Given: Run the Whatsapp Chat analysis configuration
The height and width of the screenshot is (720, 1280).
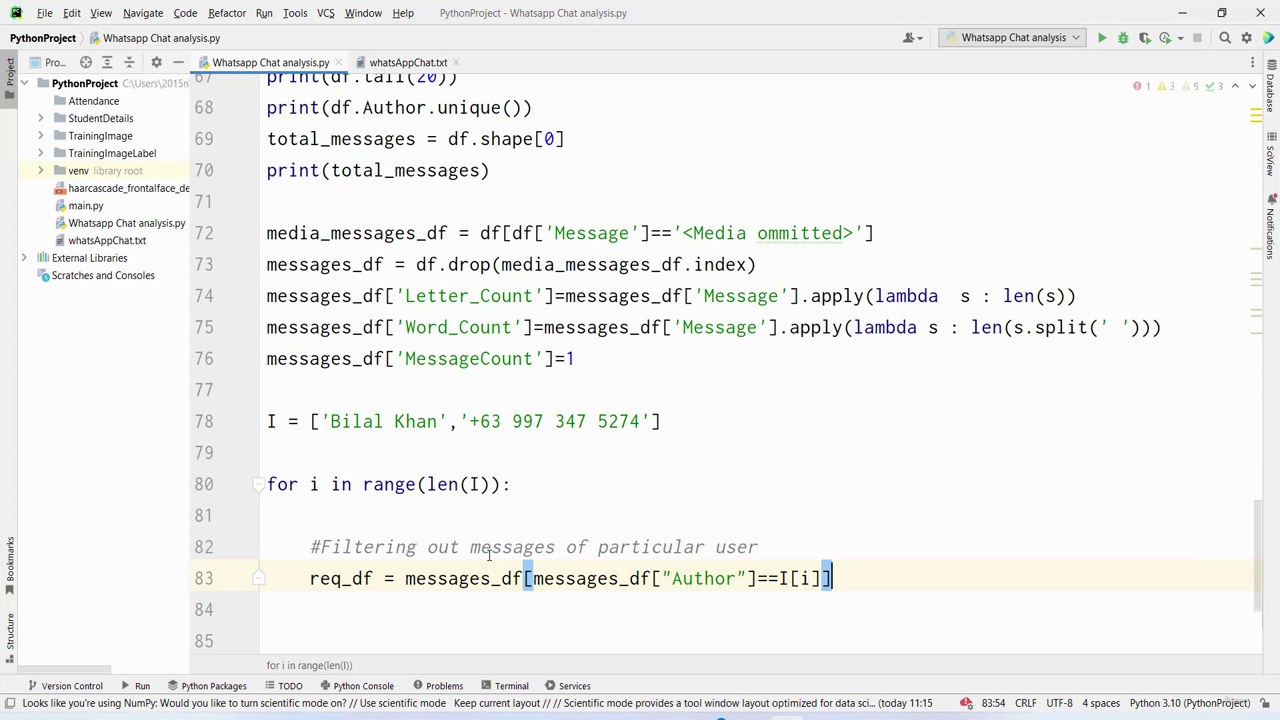Looking at the screenshot, I should click(1102, 38).
